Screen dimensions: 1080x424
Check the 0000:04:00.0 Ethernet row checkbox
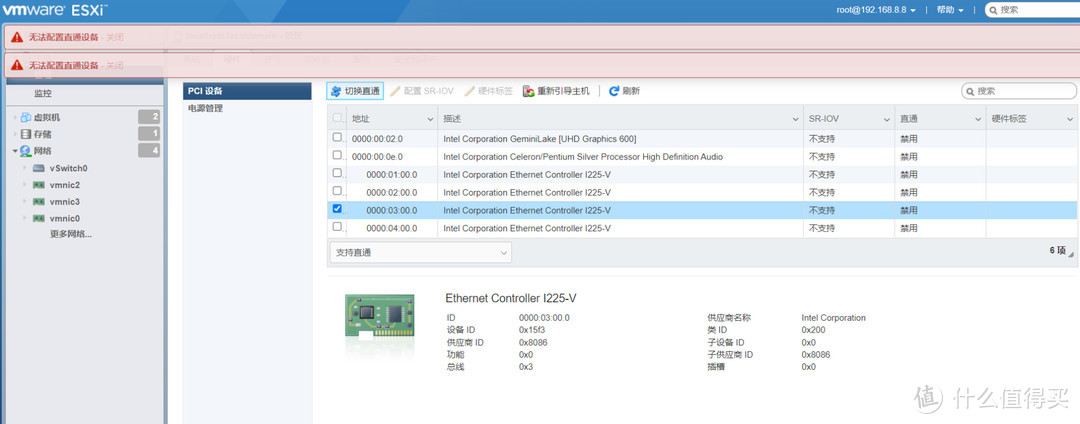(337, 227)
